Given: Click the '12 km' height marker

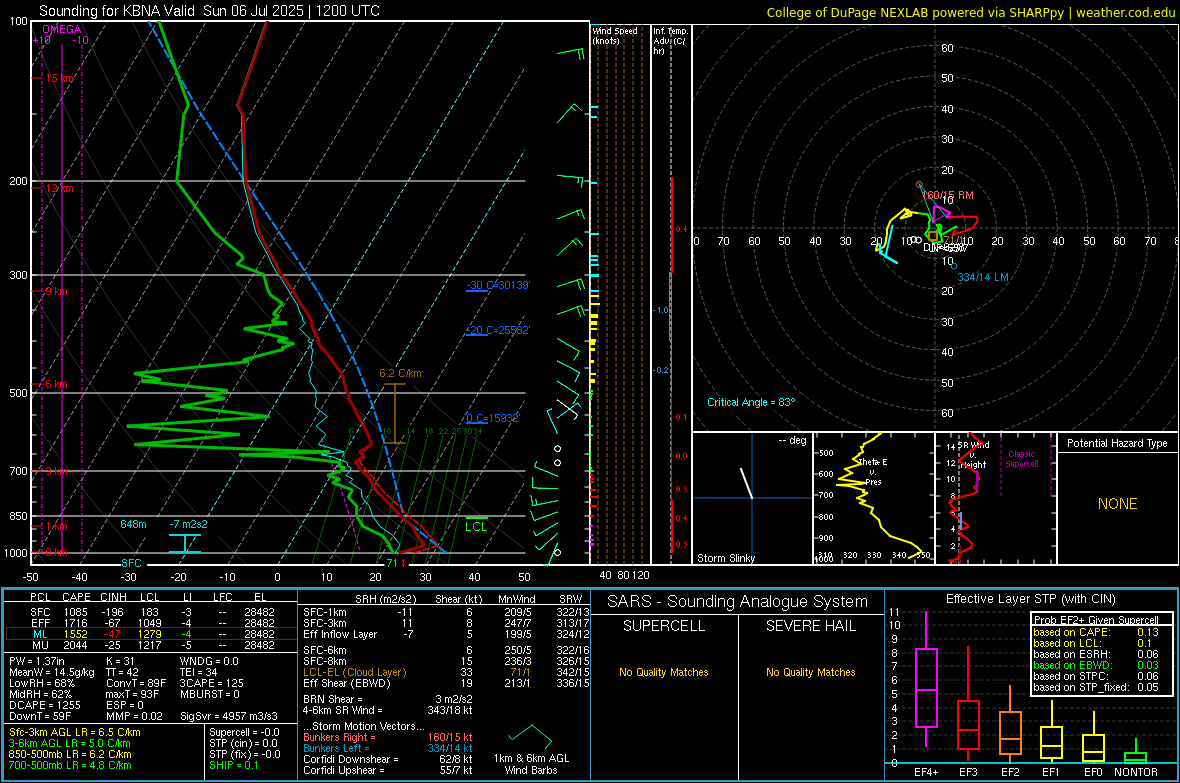Looking at the screenshot, I should tap(60, 188).
